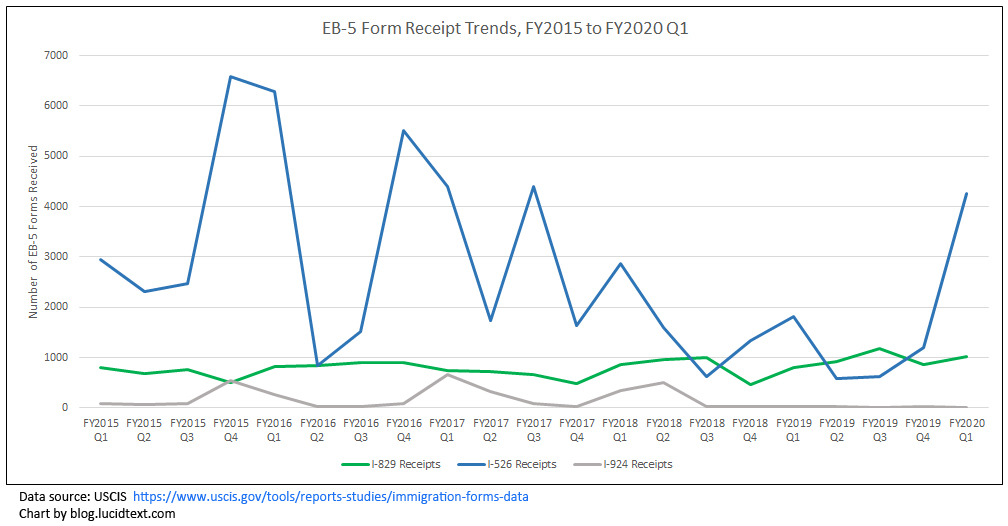Click the FY2015 Q1 x-axis label

(x=102, y=429)
